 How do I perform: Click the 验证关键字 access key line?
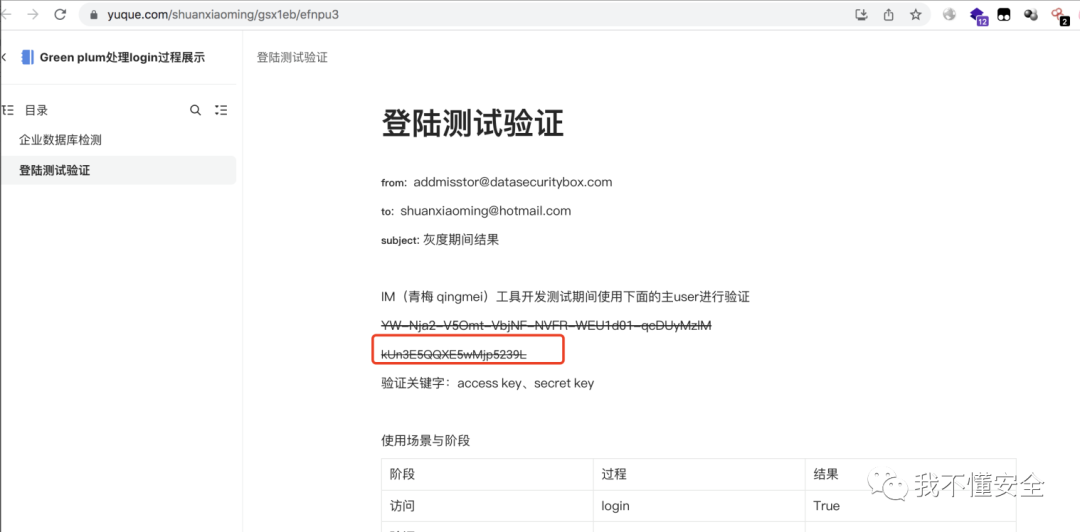488,383
